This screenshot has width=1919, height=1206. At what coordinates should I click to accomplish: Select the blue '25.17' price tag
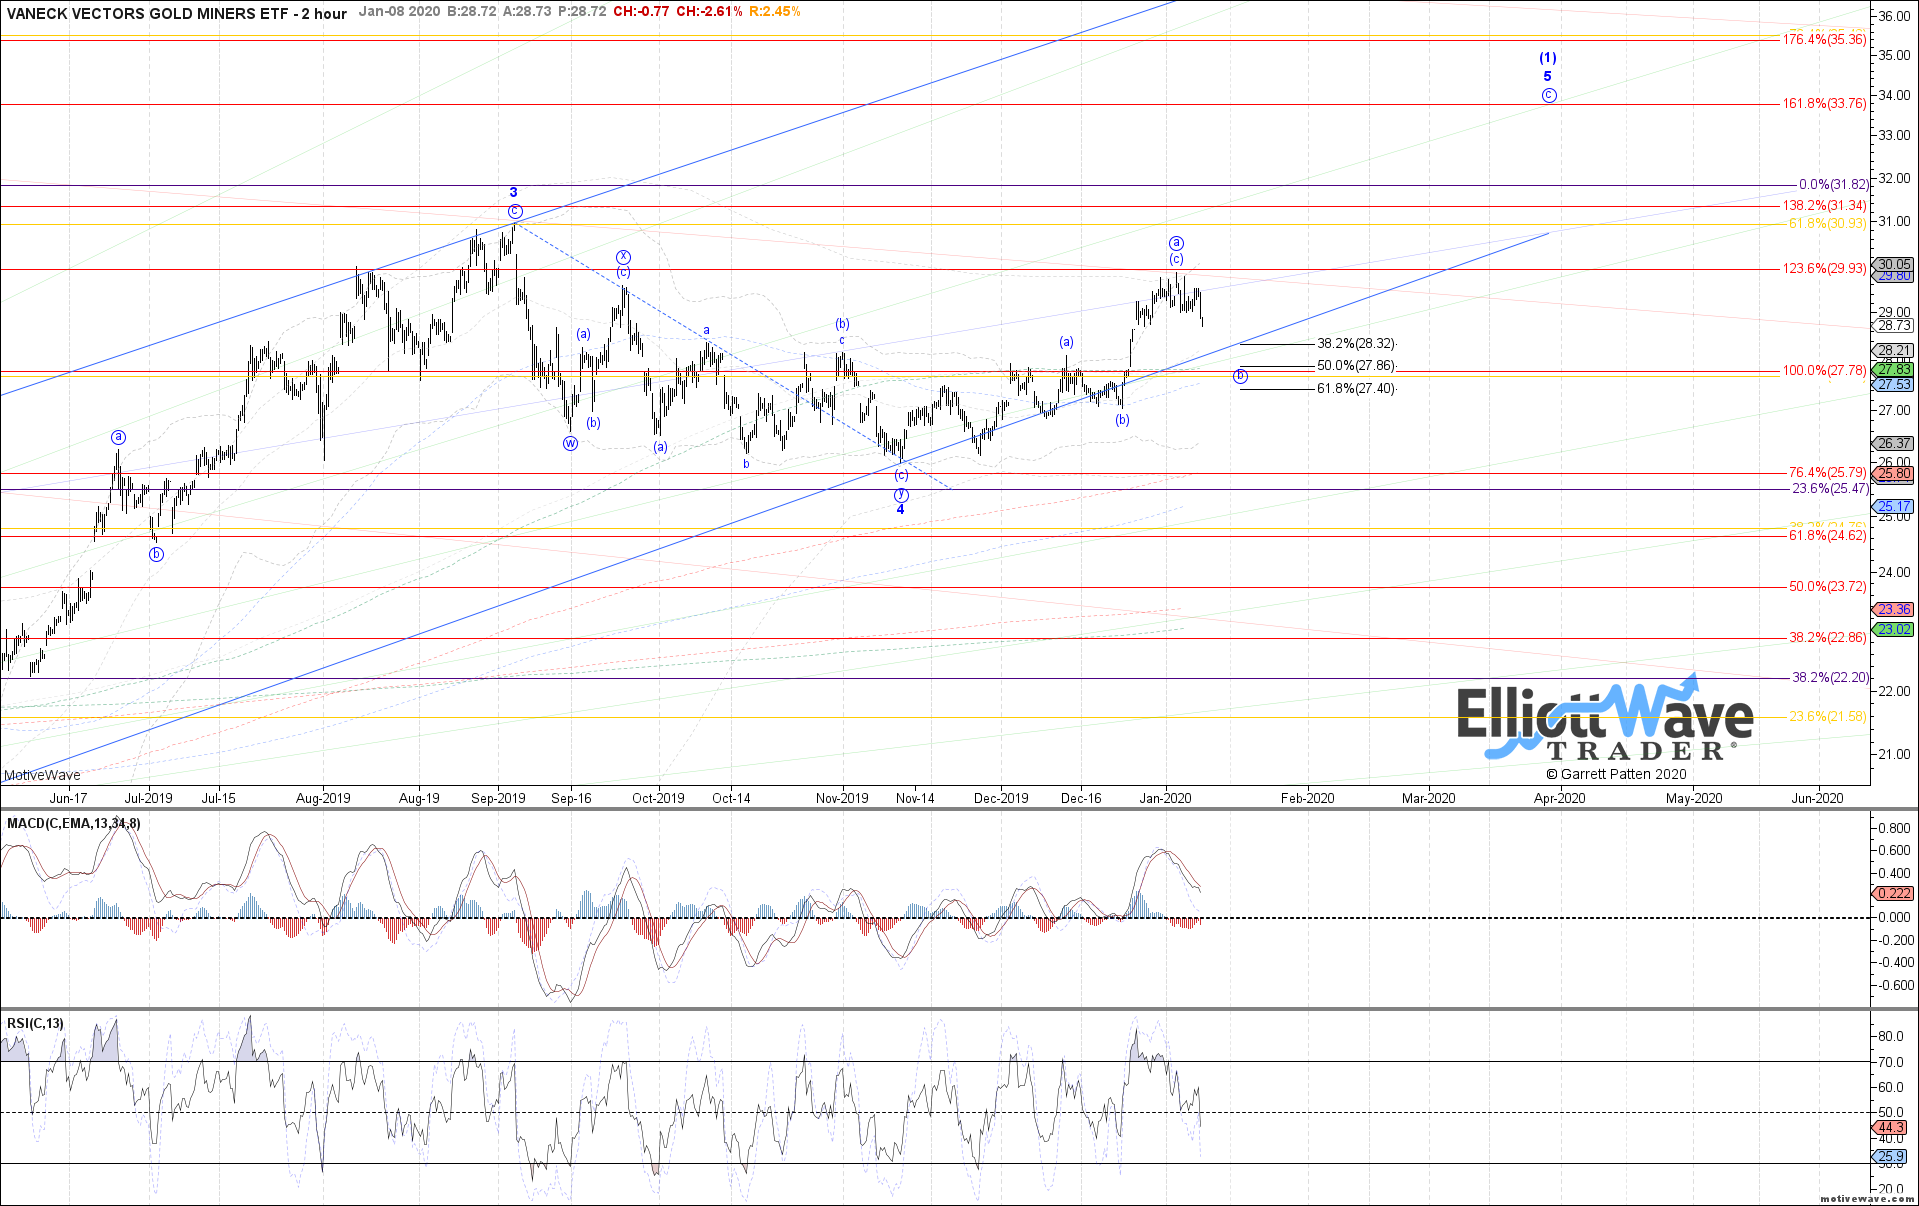1894,507
